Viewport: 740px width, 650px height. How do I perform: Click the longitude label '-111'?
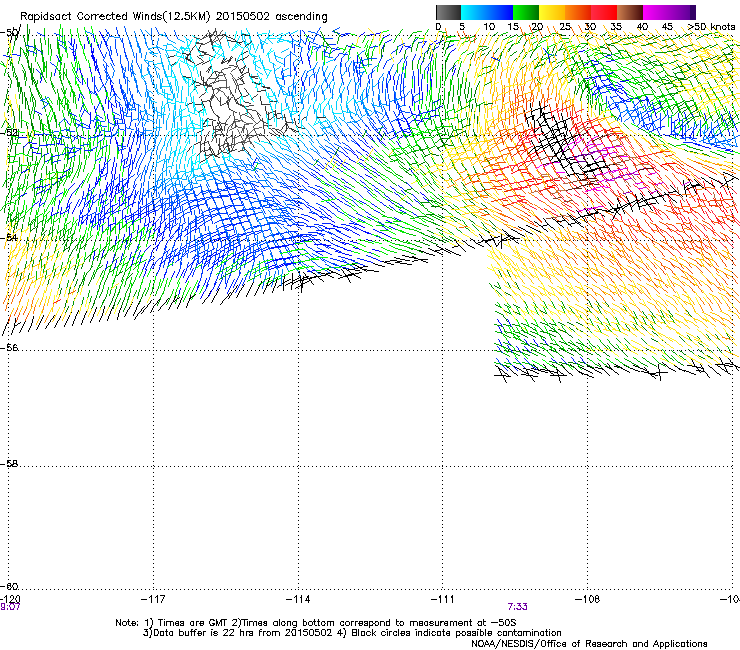click(x=443, y=599)
